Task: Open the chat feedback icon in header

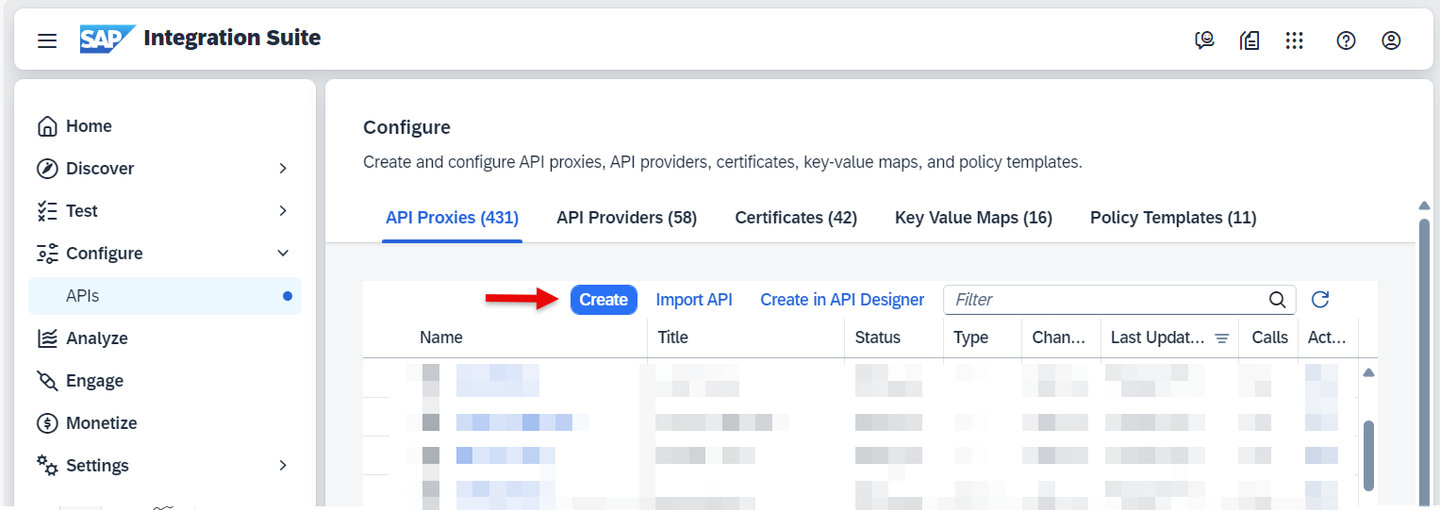Action: (x=1204, y=40)
